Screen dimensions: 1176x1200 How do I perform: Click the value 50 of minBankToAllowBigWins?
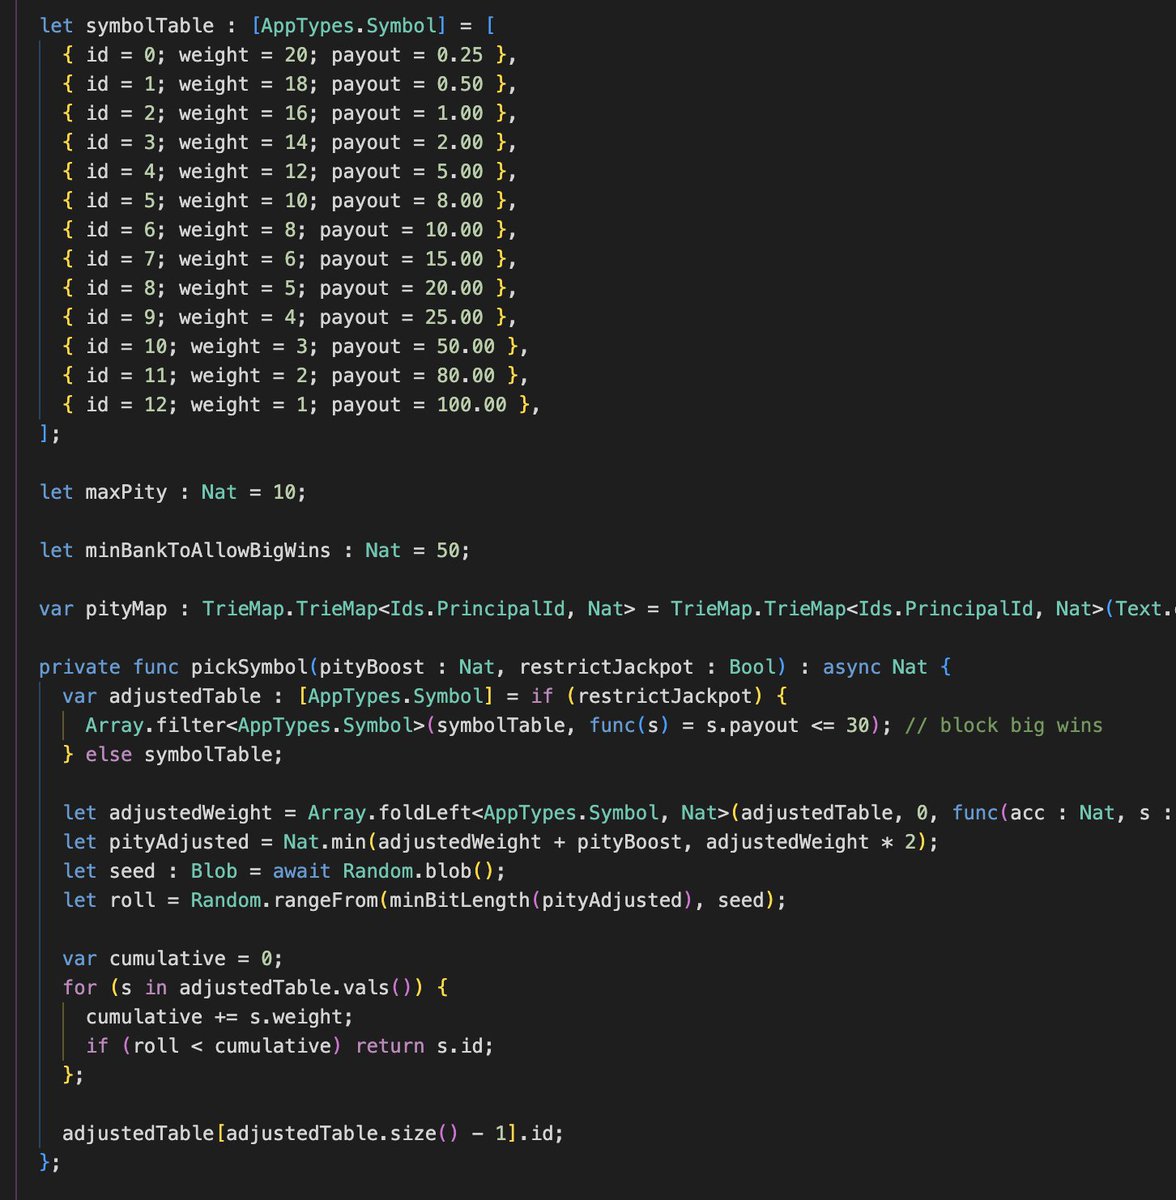(447, 550)
